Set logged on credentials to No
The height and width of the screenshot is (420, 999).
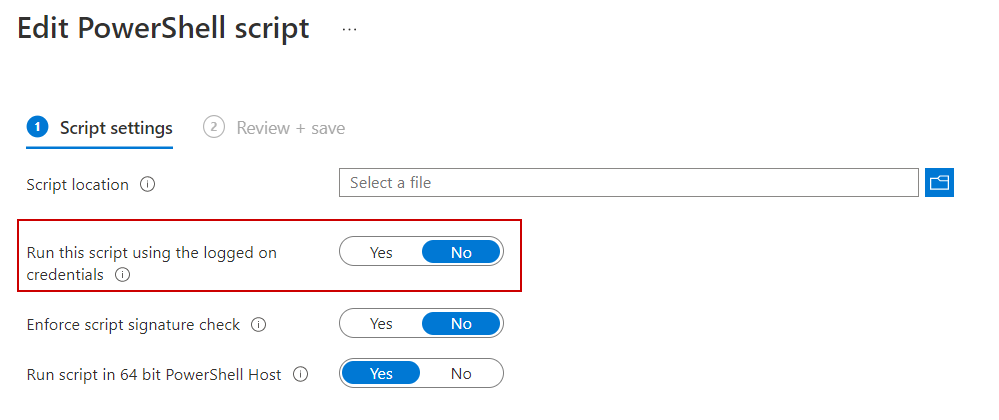click(461, 253)
